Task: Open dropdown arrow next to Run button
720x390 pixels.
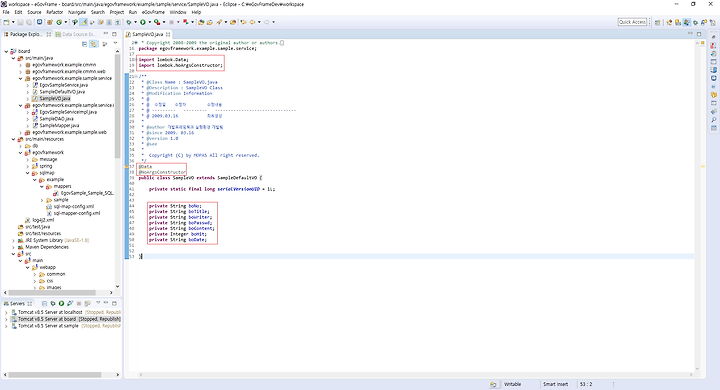Action: 150,22
